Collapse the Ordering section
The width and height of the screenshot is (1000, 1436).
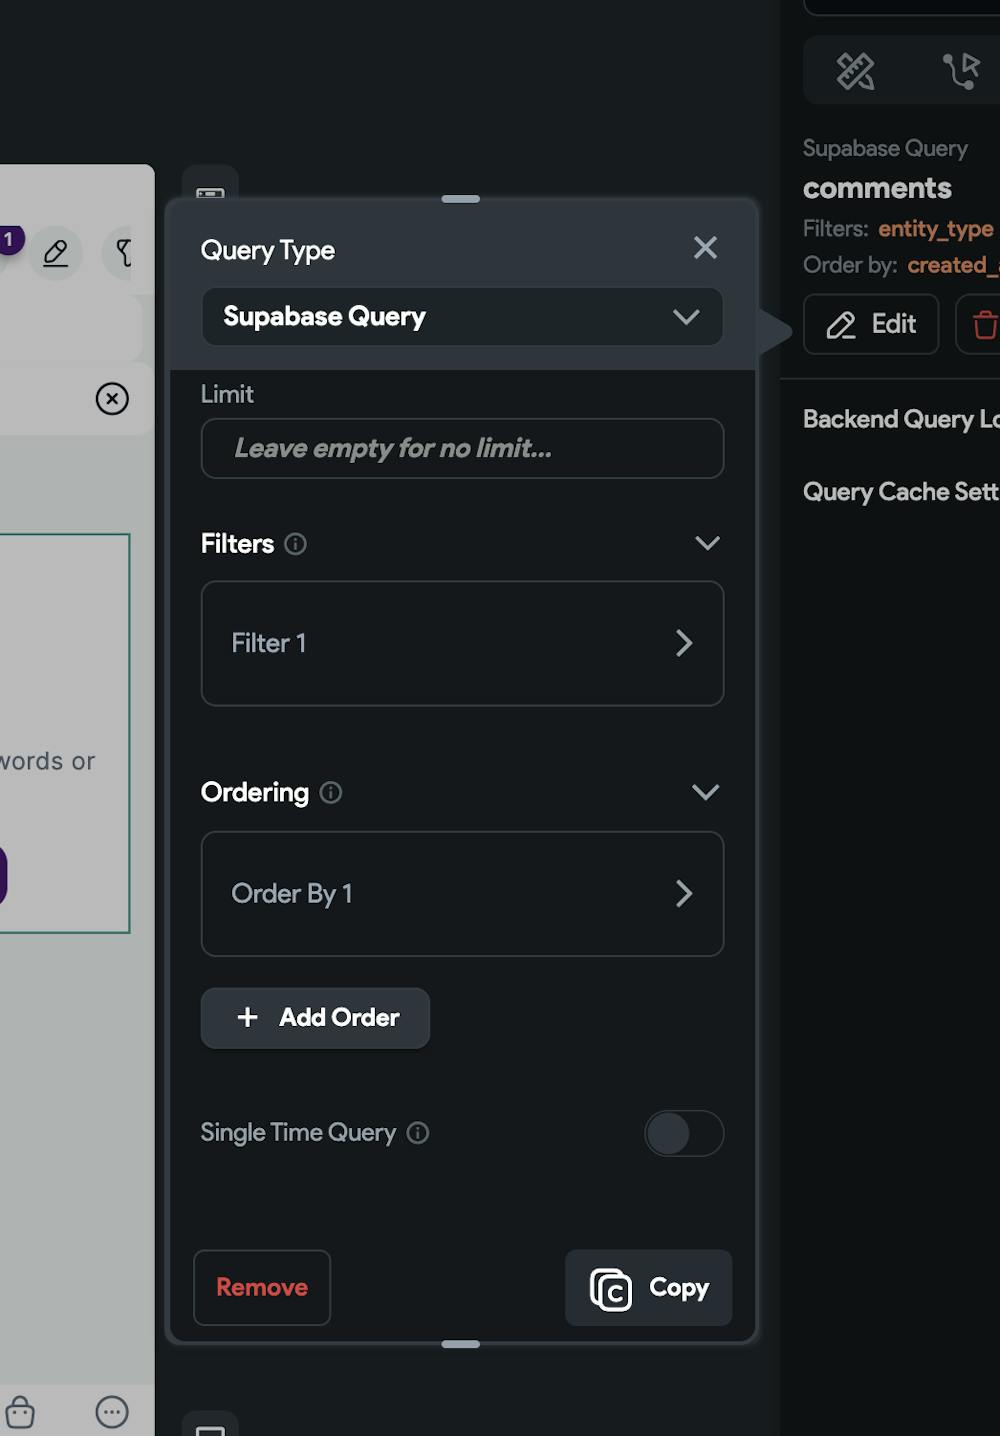706,792
